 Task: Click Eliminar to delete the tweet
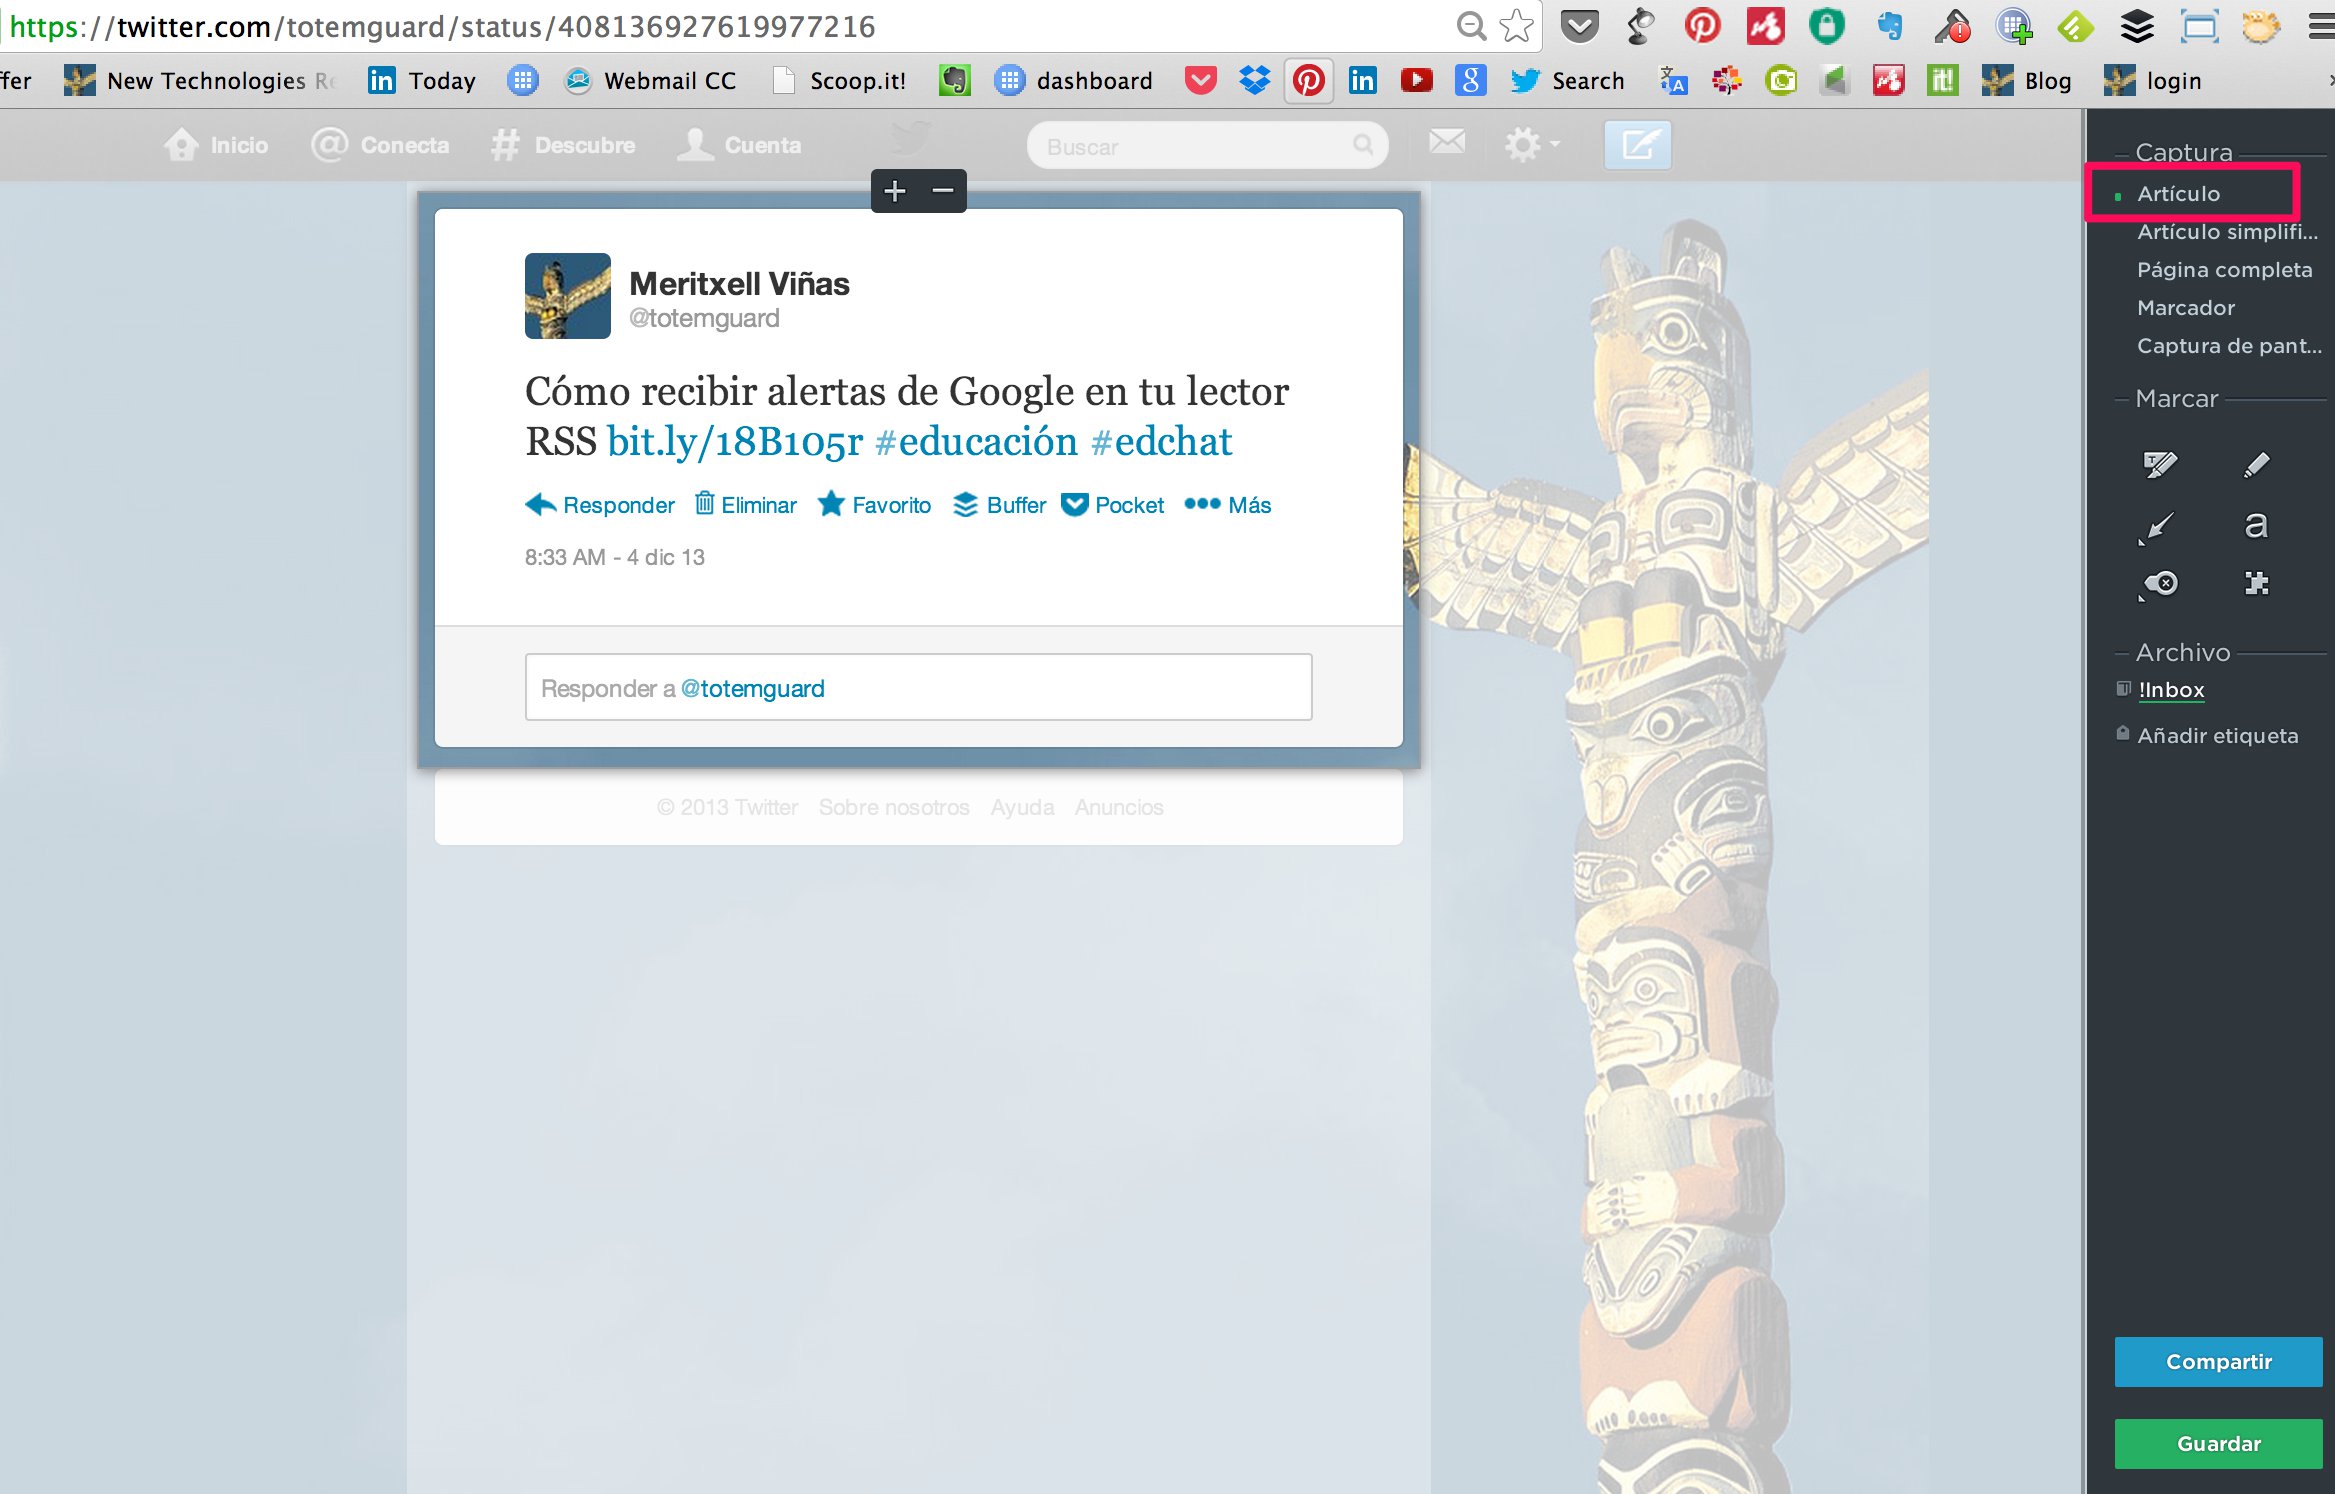point(746,505)
